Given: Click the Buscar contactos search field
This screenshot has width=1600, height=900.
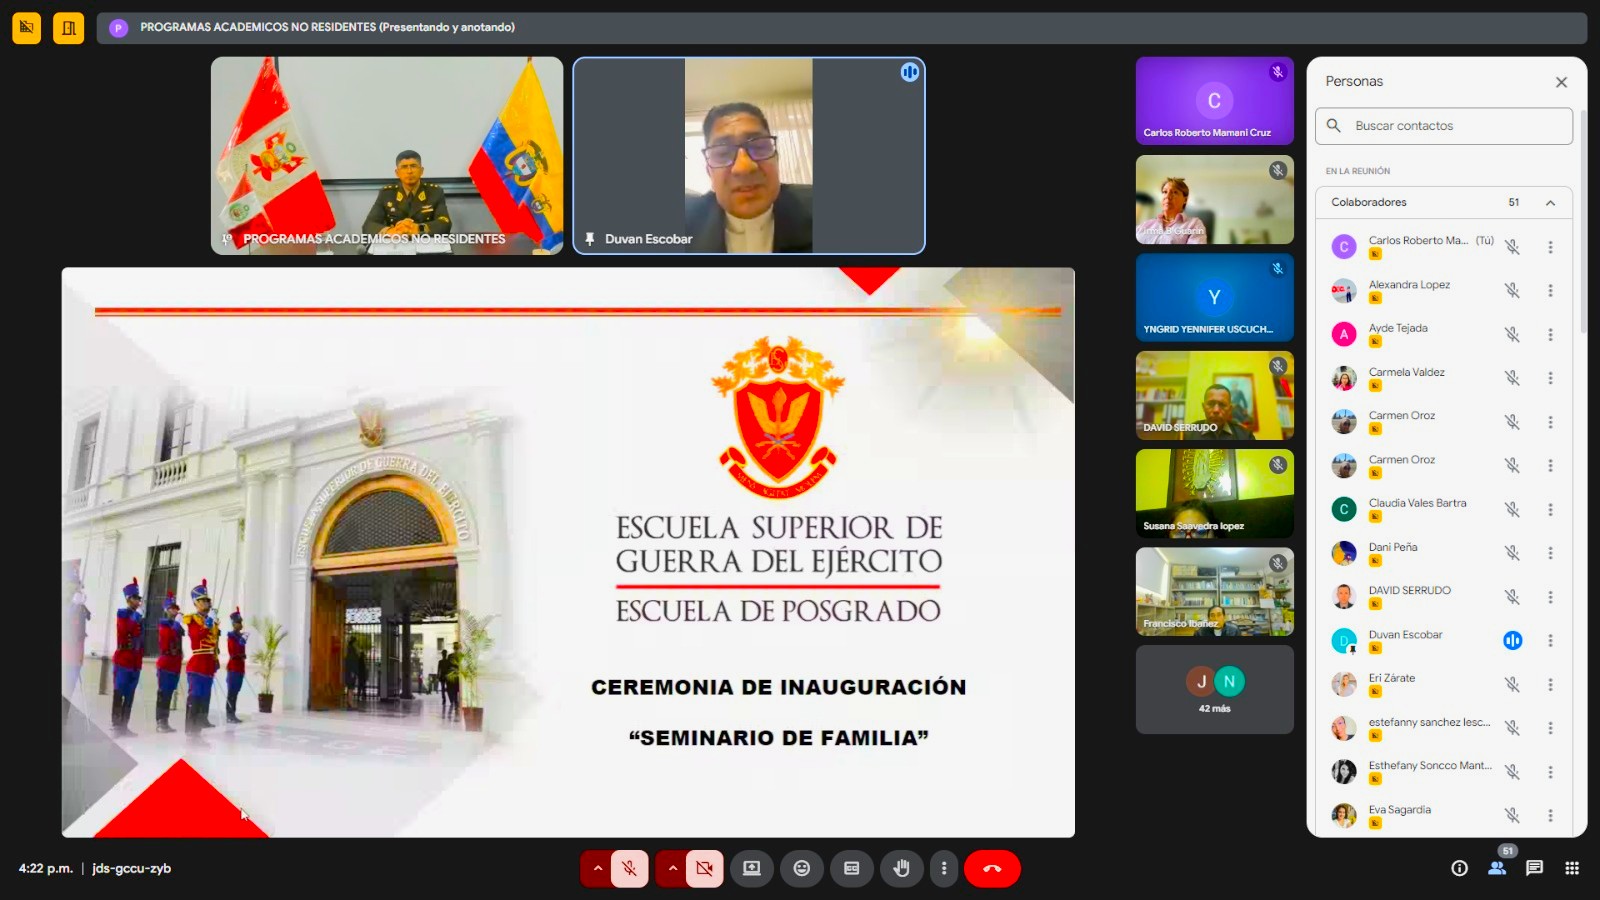Looking at the screenshot, I should tap(1444, 126).
